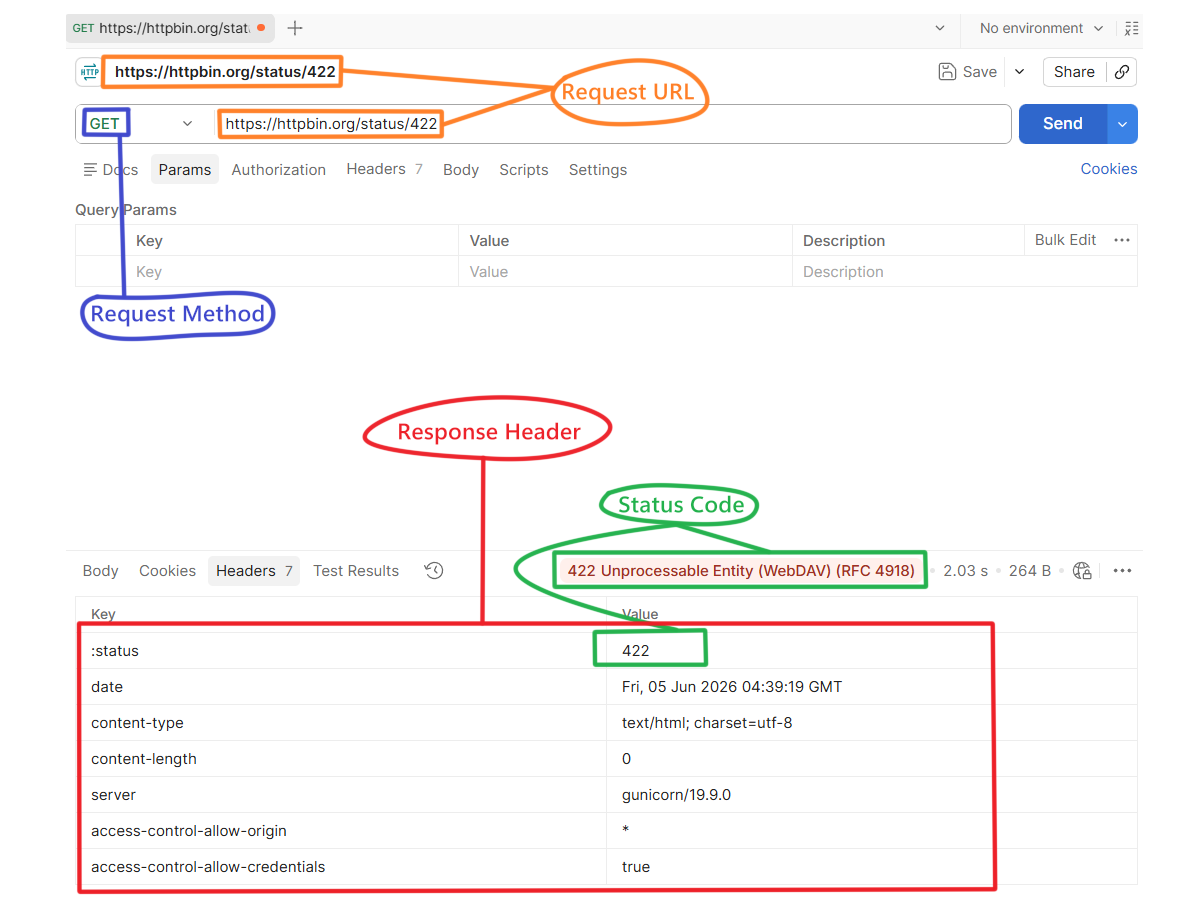Click the Save text button

coord(980,72)
